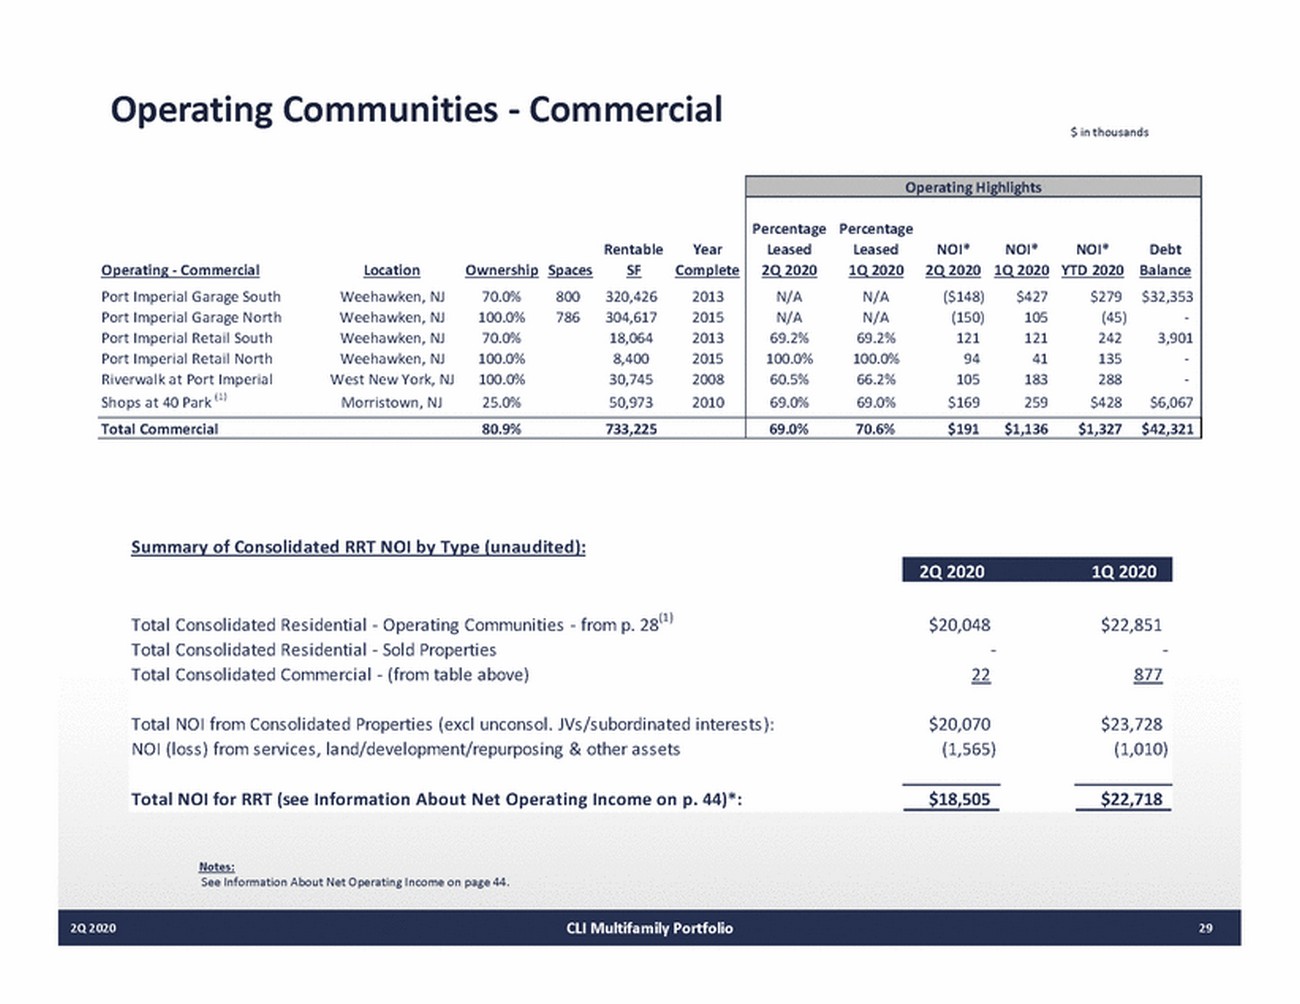Click the underlined 'Location' column header
This screenshot has height=1004, width=1300.
[x=391, y=270]
